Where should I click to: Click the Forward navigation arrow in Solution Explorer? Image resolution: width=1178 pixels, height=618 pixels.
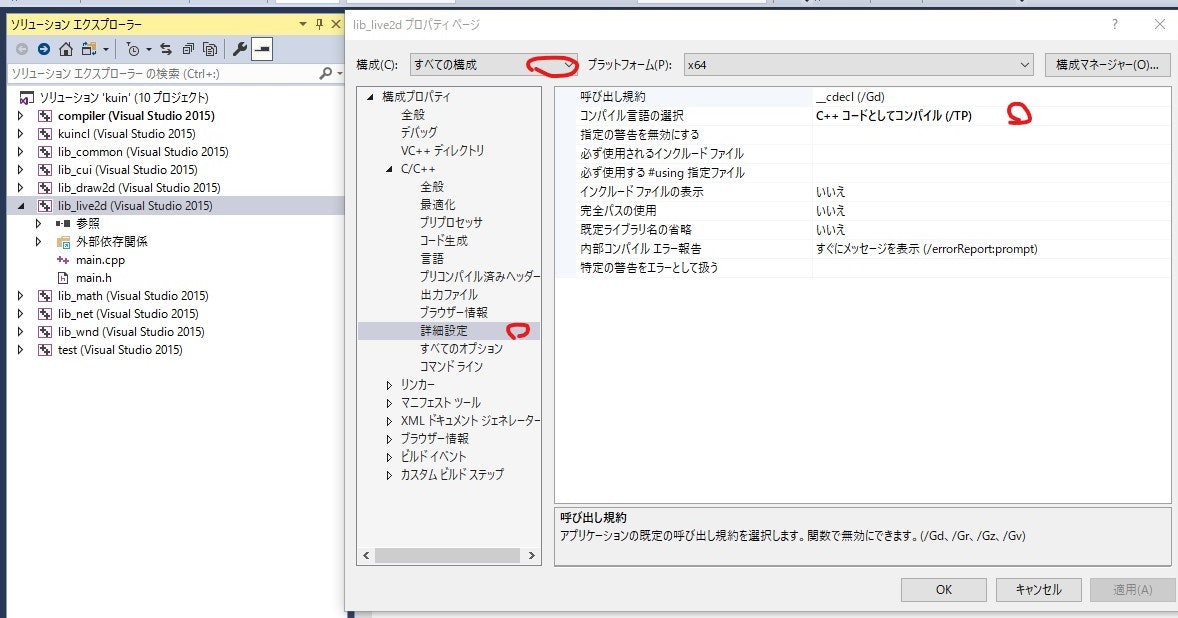click(x=44, y=50)
